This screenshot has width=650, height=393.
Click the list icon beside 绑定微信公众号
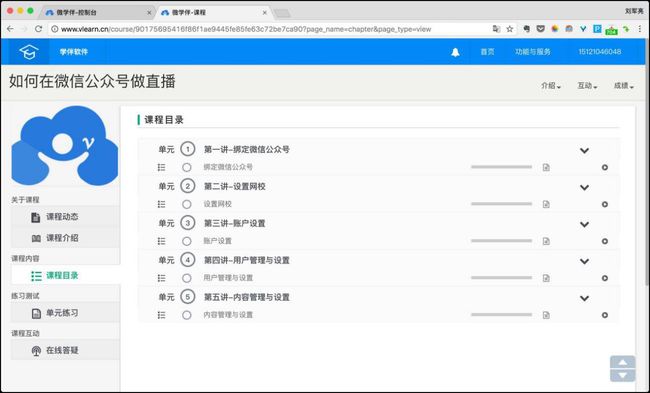coord(161,167)
